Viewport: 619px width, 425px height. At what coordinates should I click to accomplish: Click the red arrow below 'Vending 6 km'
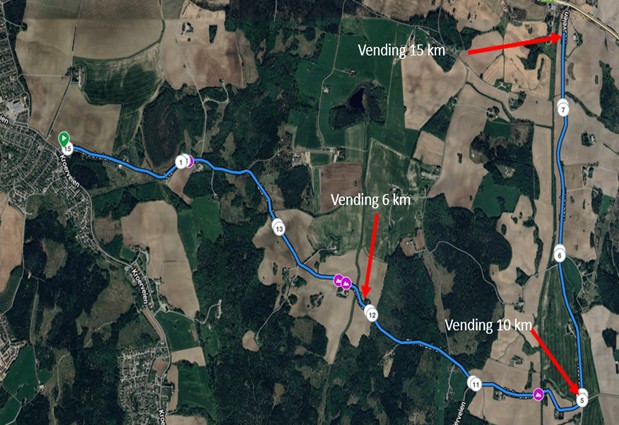point(370,255)
